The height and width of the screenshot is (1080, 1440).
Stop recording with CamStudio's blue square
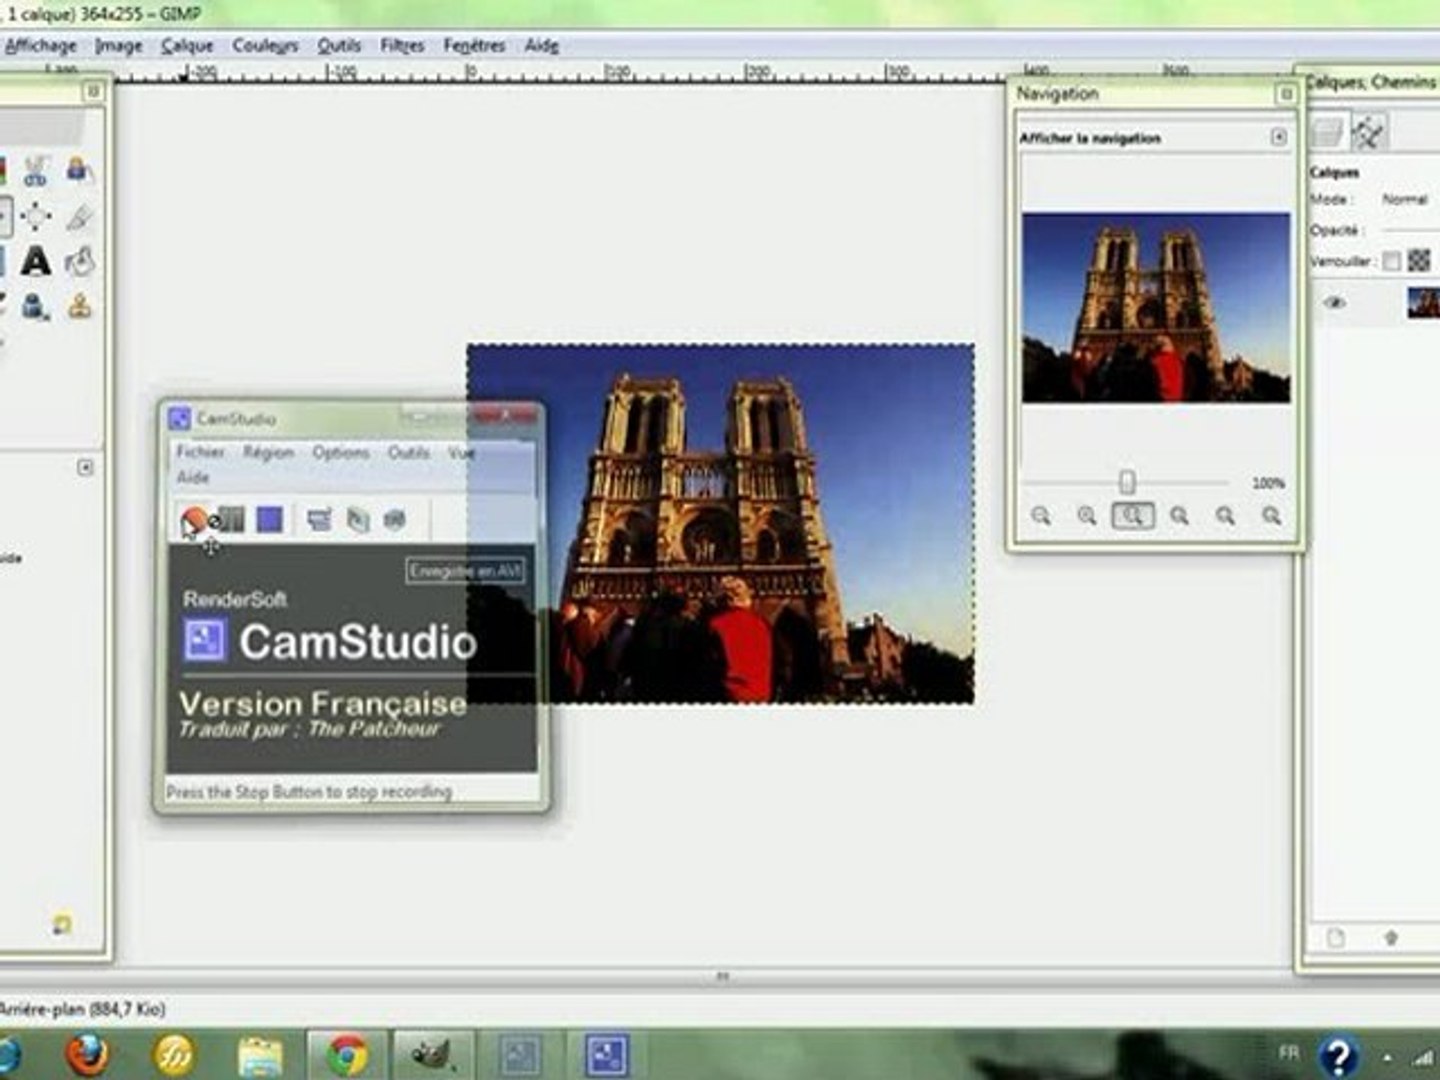point(269,519)
